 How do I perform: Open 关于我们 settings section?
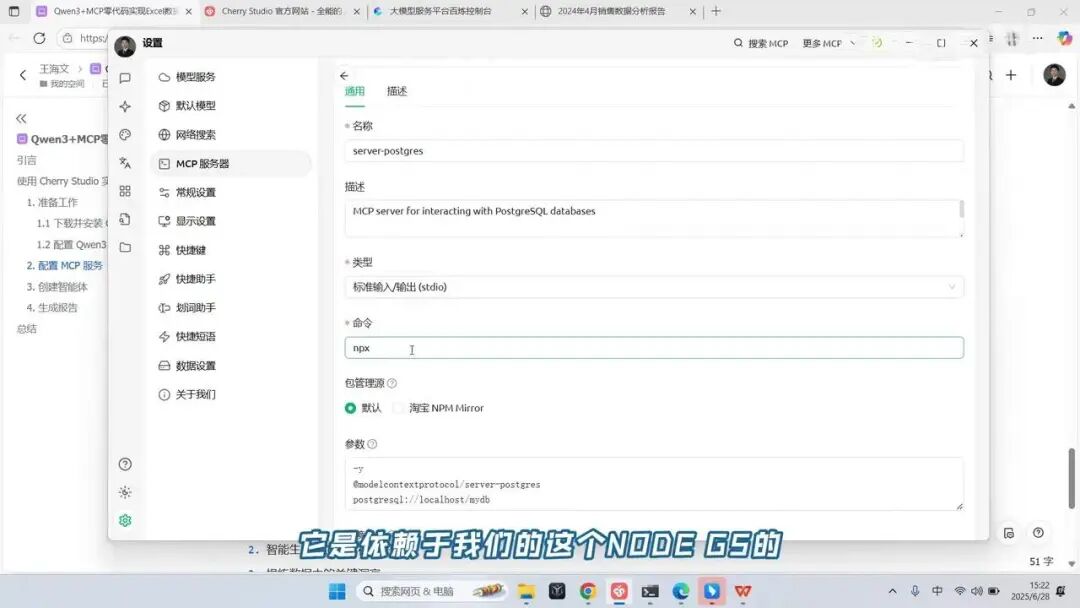(x=231, y=395)
